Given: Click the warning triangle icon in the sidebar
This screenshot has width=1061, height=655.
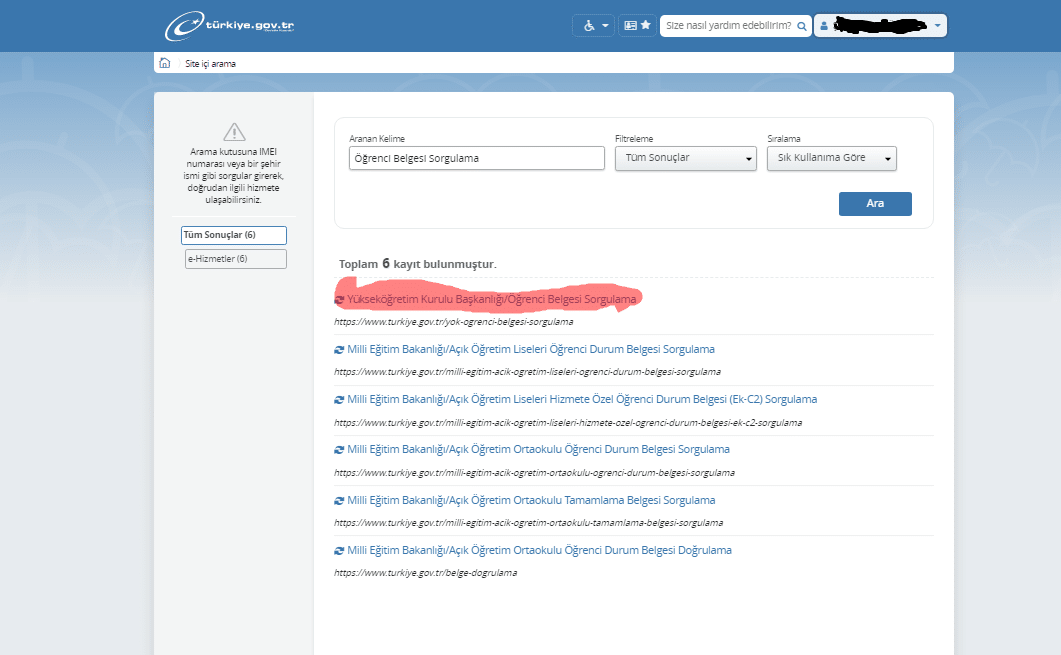Looking at the screenshot, I should click(x=234, y=131).
